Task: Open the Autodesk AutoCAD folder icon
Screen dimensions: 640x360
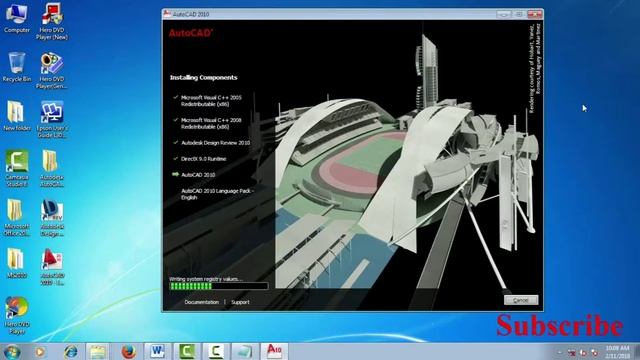Action: [x=52, y=169]
